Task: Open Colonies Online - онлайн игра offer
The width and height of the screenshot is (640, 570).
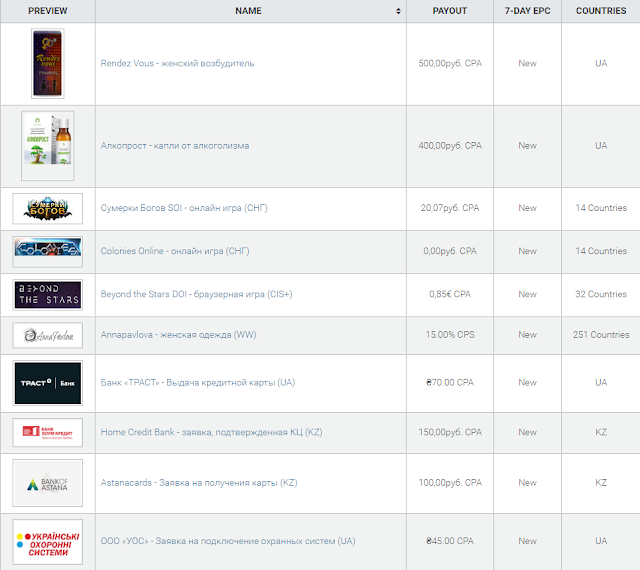Action: pyautogui.click(x=175, y=251)
